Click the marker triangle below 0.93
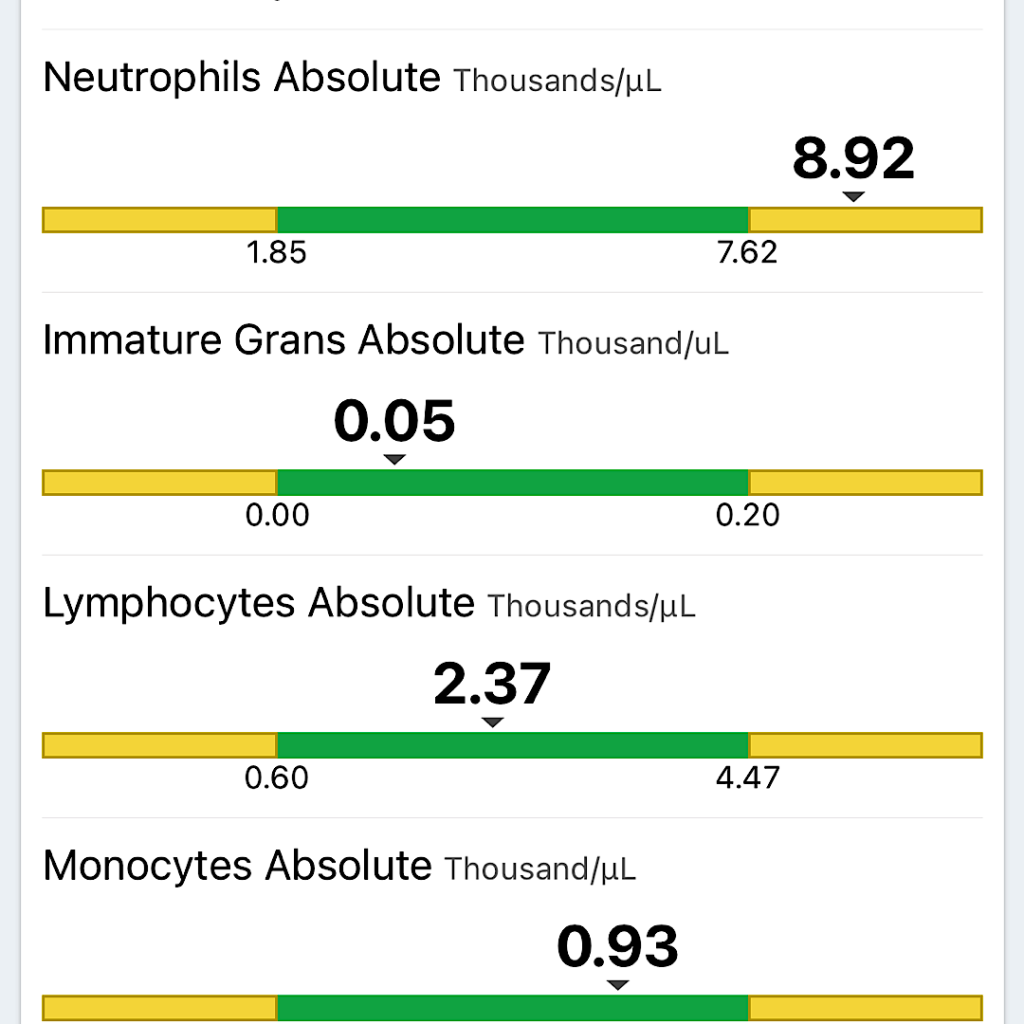 (x=618, y=985)
